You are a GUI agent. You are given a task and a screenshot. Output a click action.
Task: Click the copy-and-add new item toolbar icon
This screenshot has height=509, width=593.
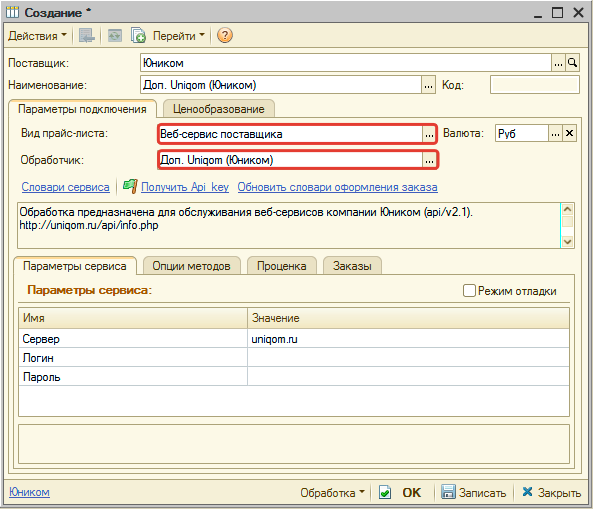pyautogui.click(x=138, y=36)
